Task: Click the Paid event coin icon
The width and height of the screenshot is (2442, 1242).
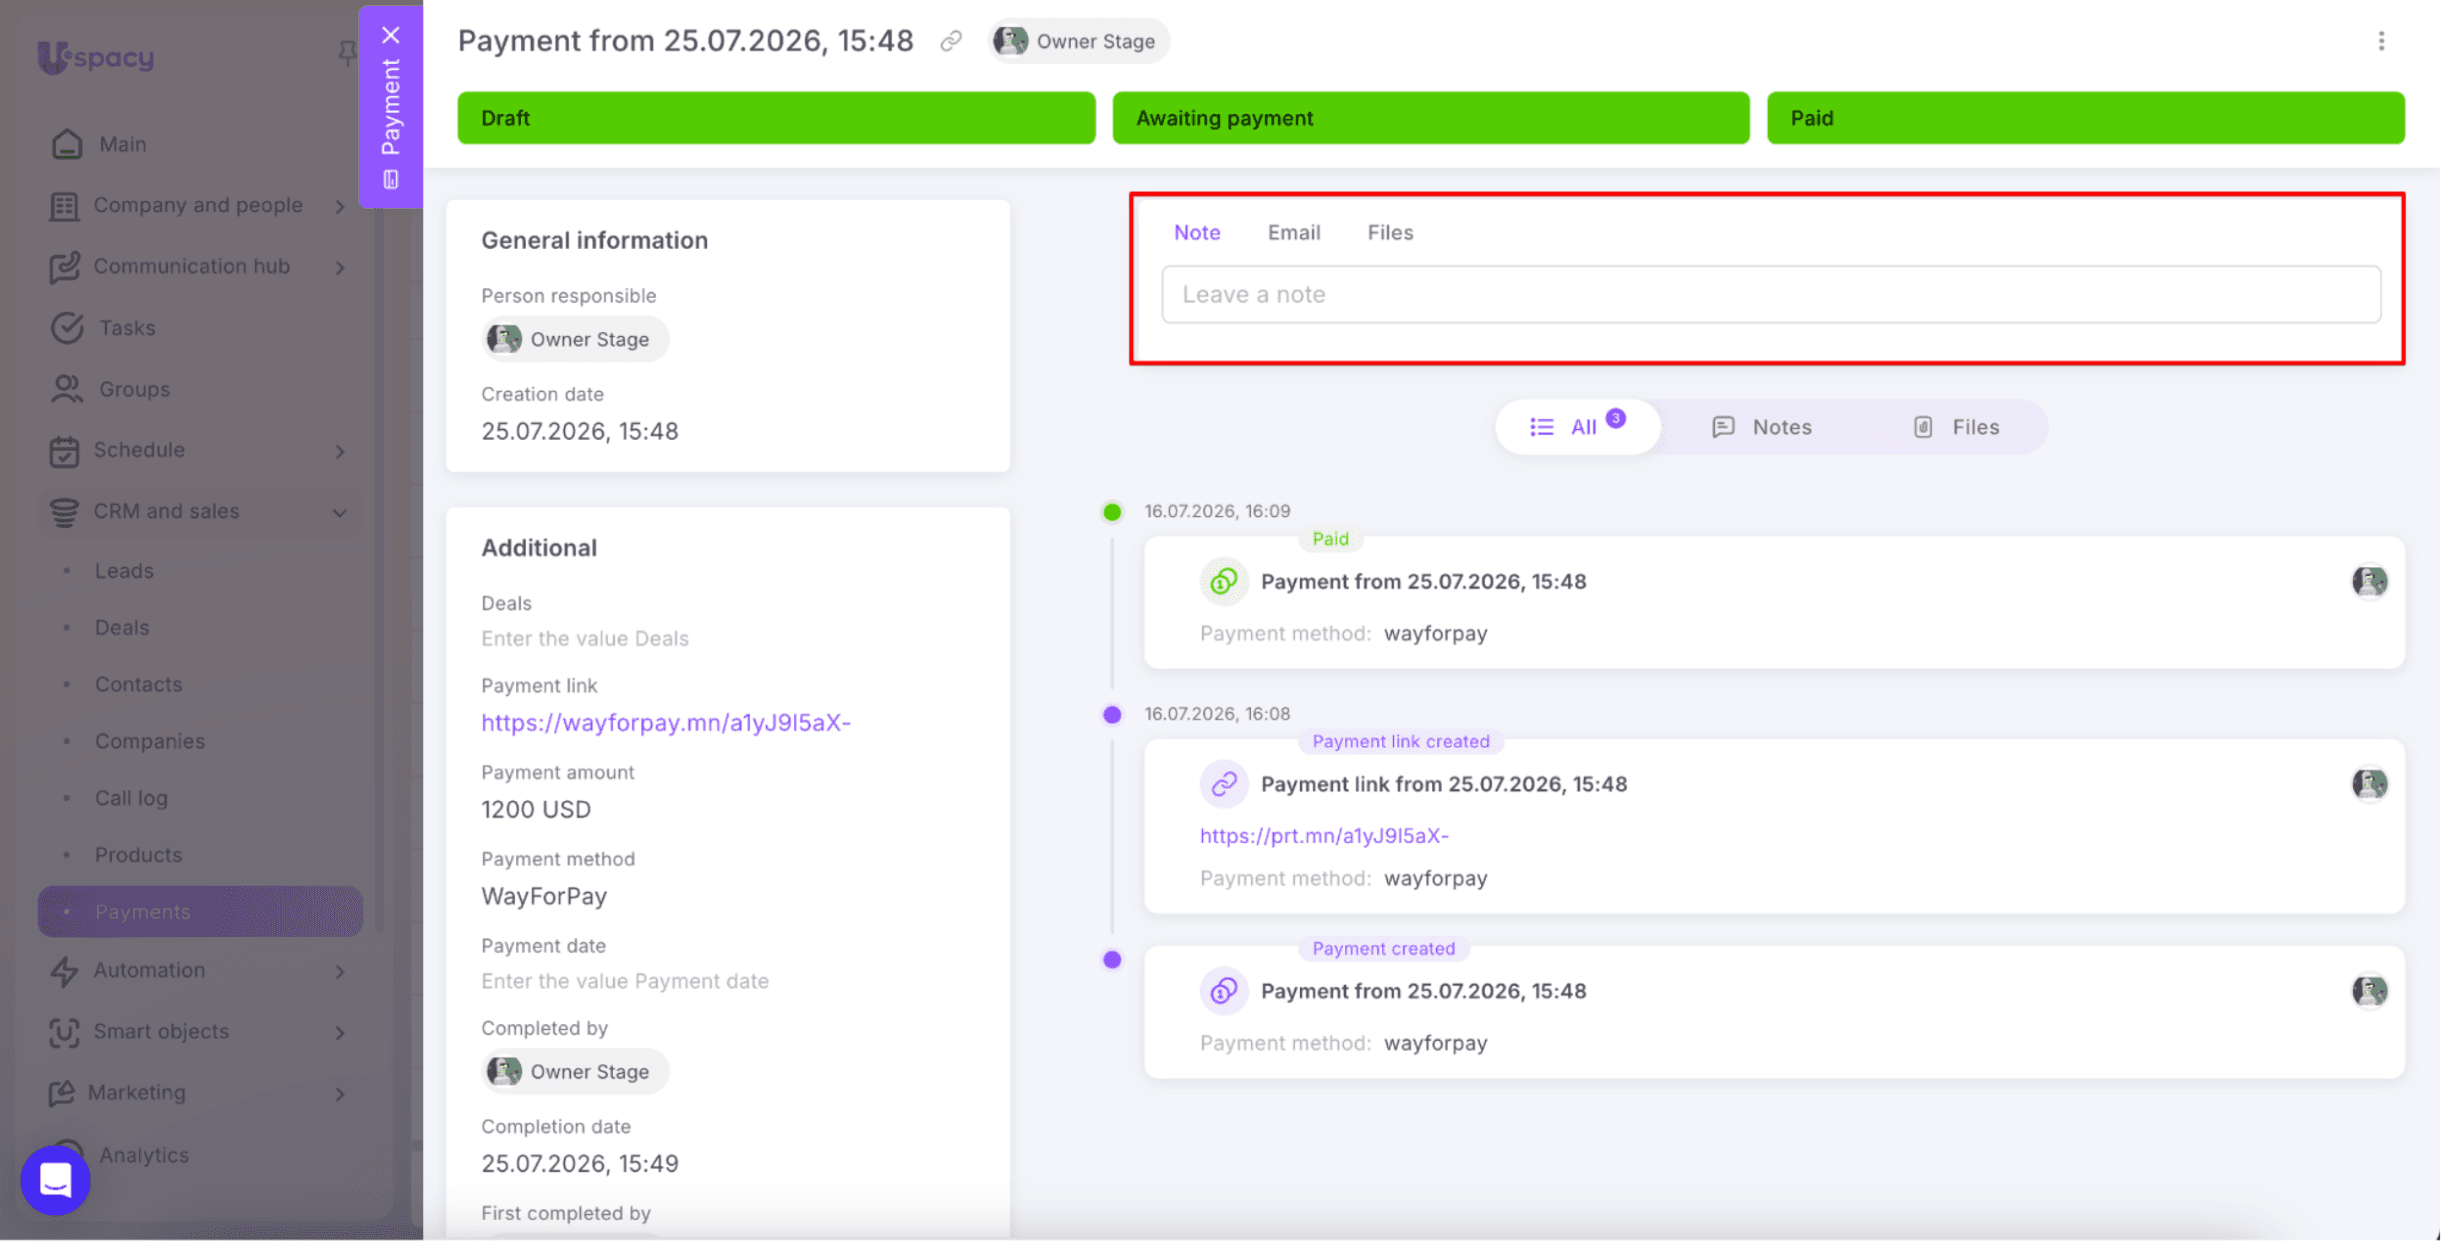Action: tap(1224, 582)
